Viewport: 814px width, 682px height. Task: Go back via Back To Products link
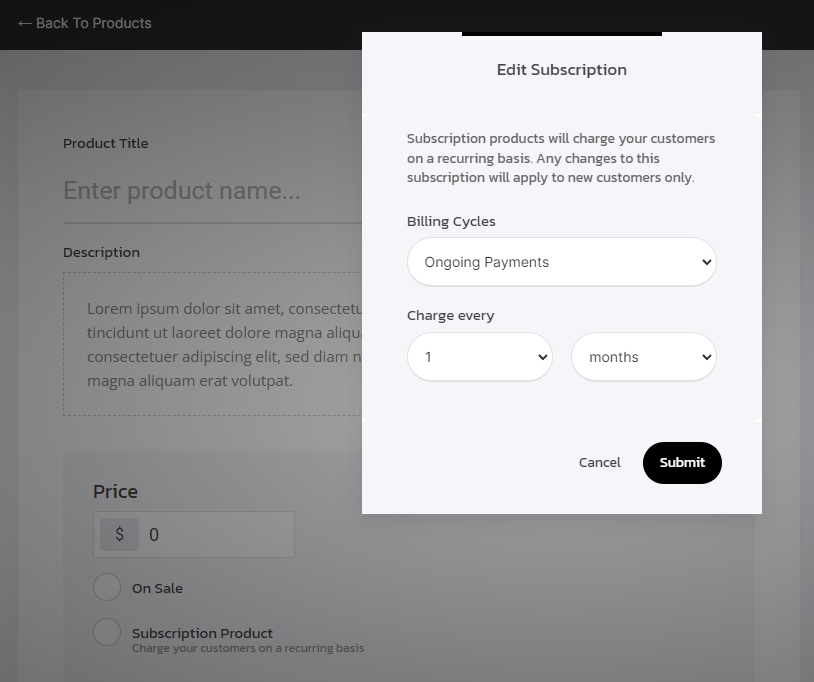[93, 23]
